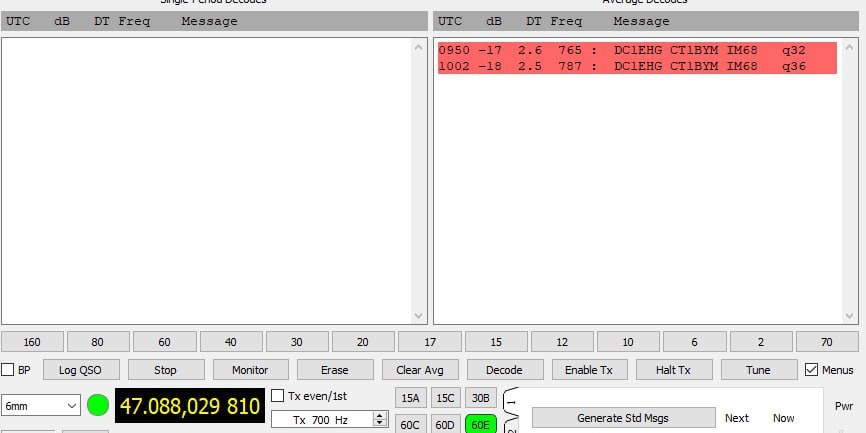
Task: Open the 6mm band dropdown
Action: [41, 406]
